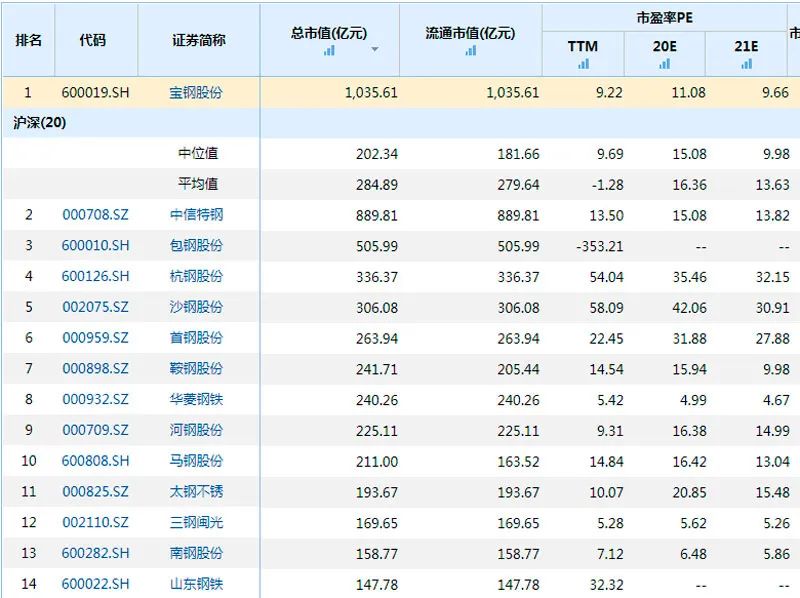800x598 pixels.
Task: Open stock code 000825.SZ link
Action: (x=95, y=491)
